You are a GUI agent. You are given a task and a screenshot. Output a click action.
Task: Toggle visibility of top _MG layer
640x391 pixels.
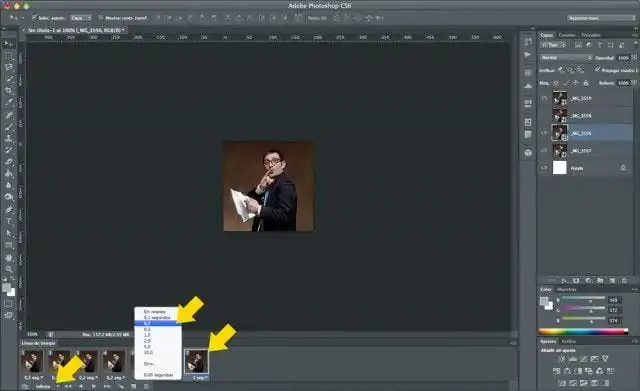click(544, 98)
